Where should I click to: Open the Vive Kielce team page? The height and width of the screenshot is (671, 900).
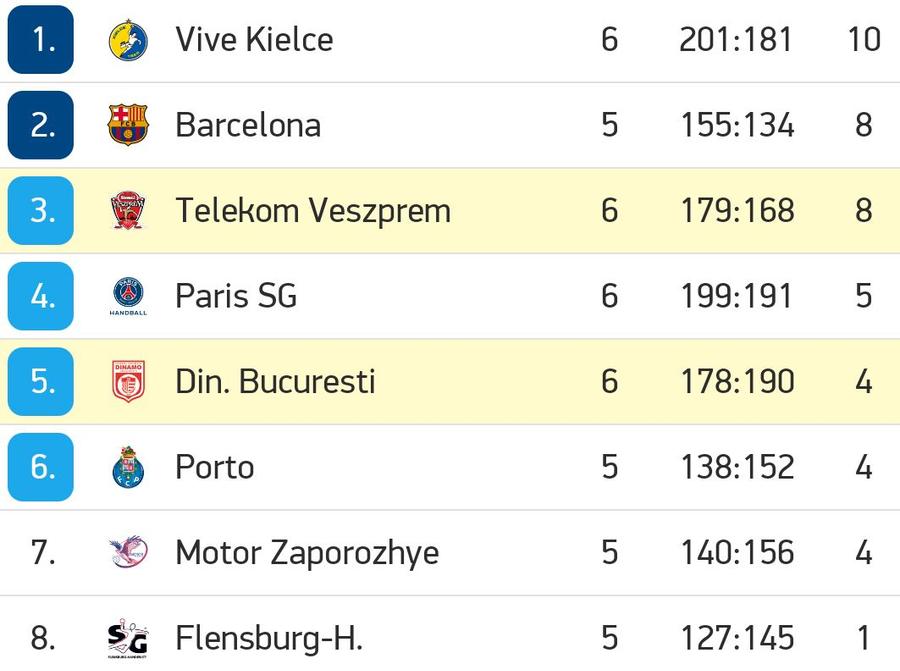tap(254, 40)
